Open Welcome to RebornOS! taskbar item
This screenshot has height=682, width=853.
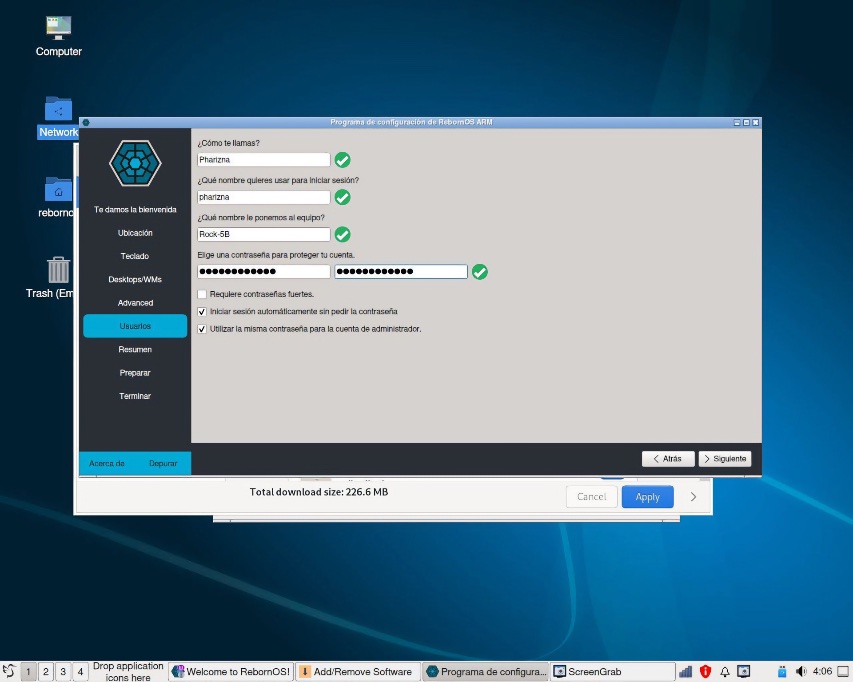231,672
